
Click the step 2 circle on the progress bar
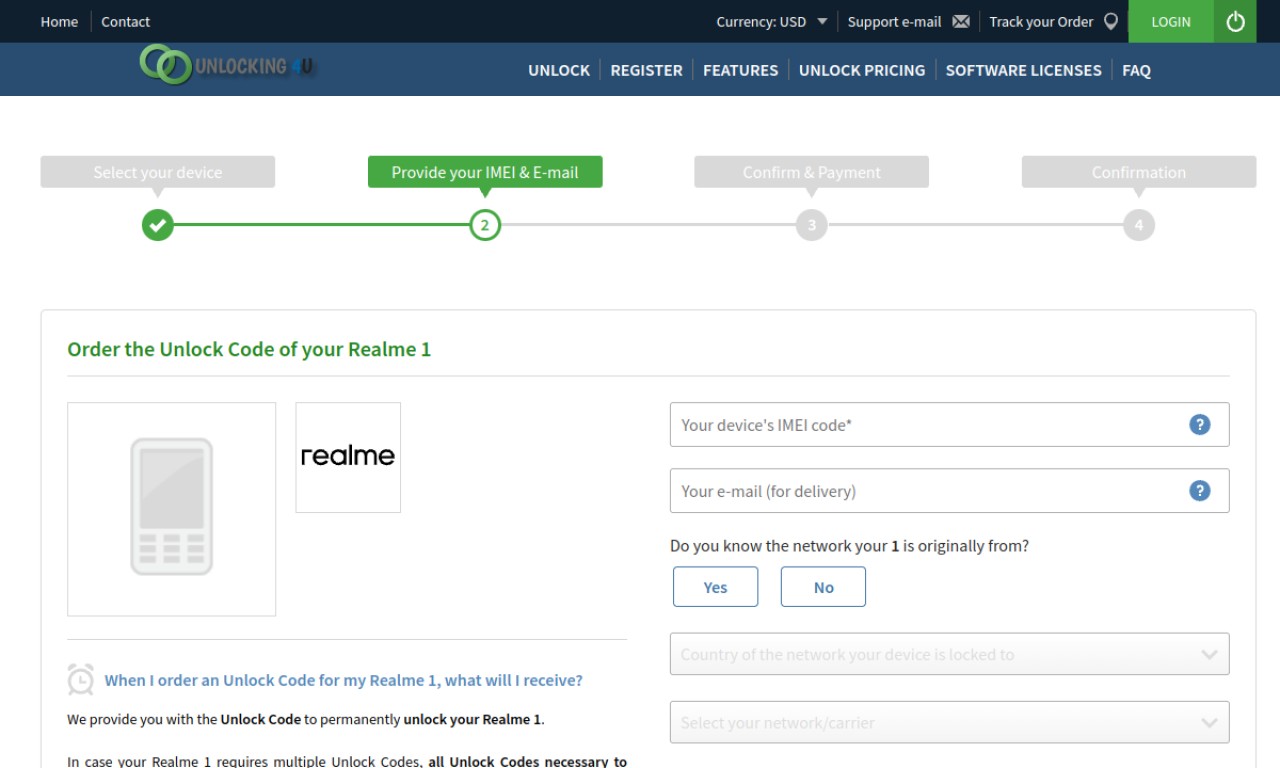coord(485,225)
